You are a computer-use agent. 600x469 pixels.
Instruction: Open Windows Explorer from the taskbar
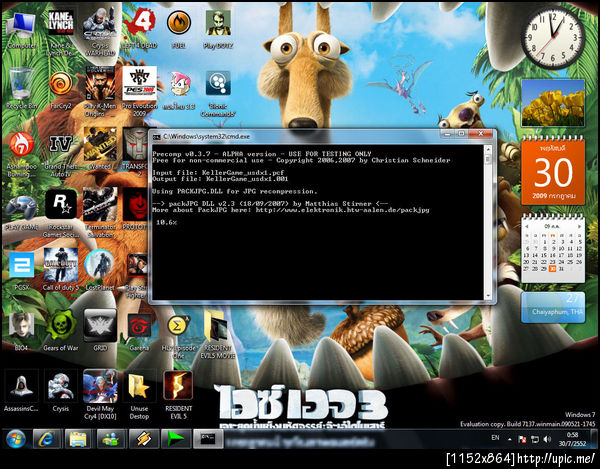[78, 439]
